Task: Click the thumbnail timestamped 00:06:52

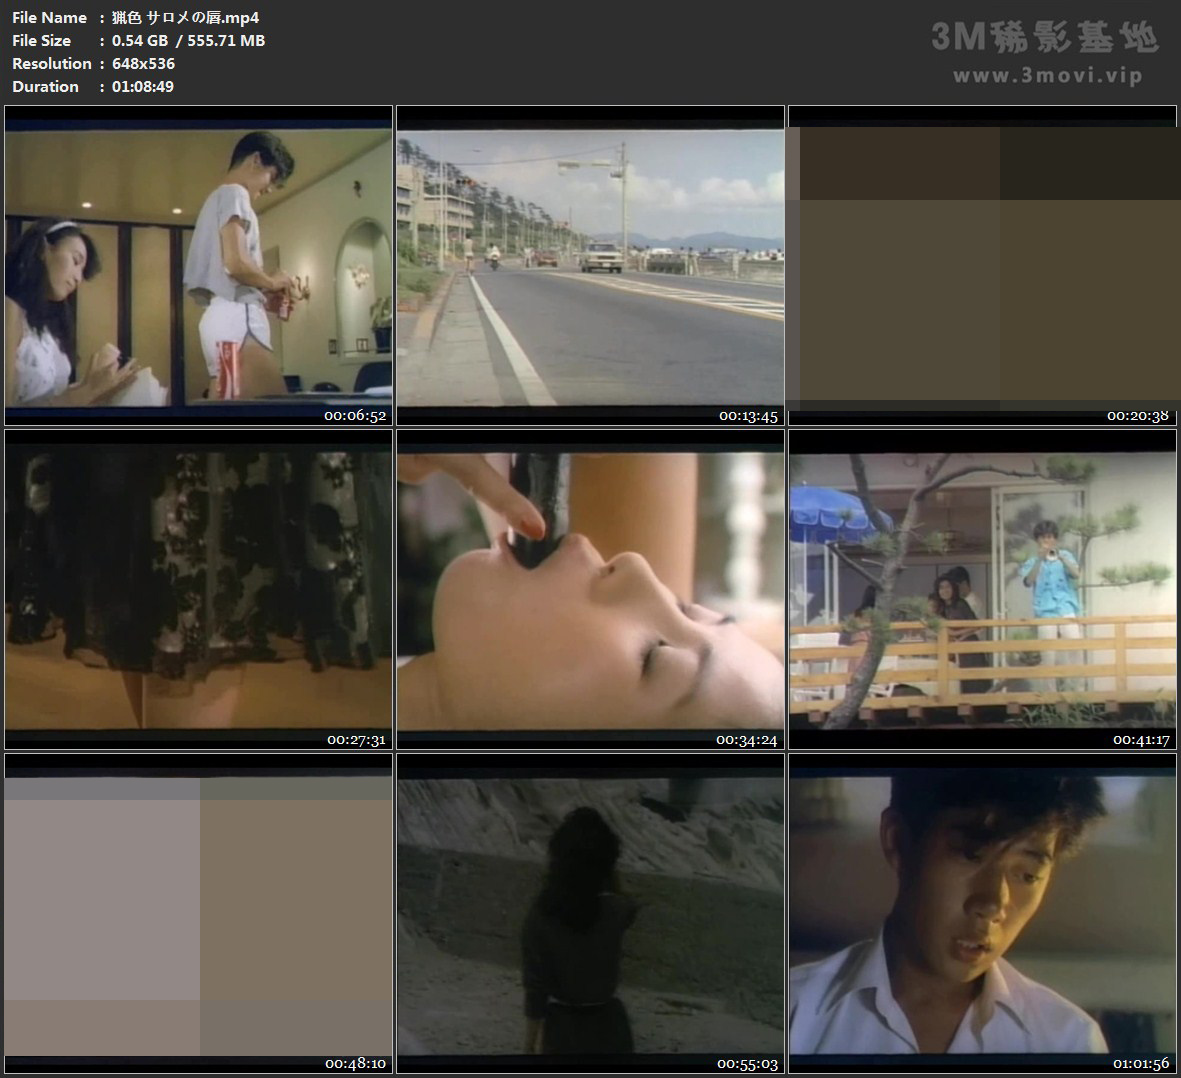Action: tap(198, 265)
